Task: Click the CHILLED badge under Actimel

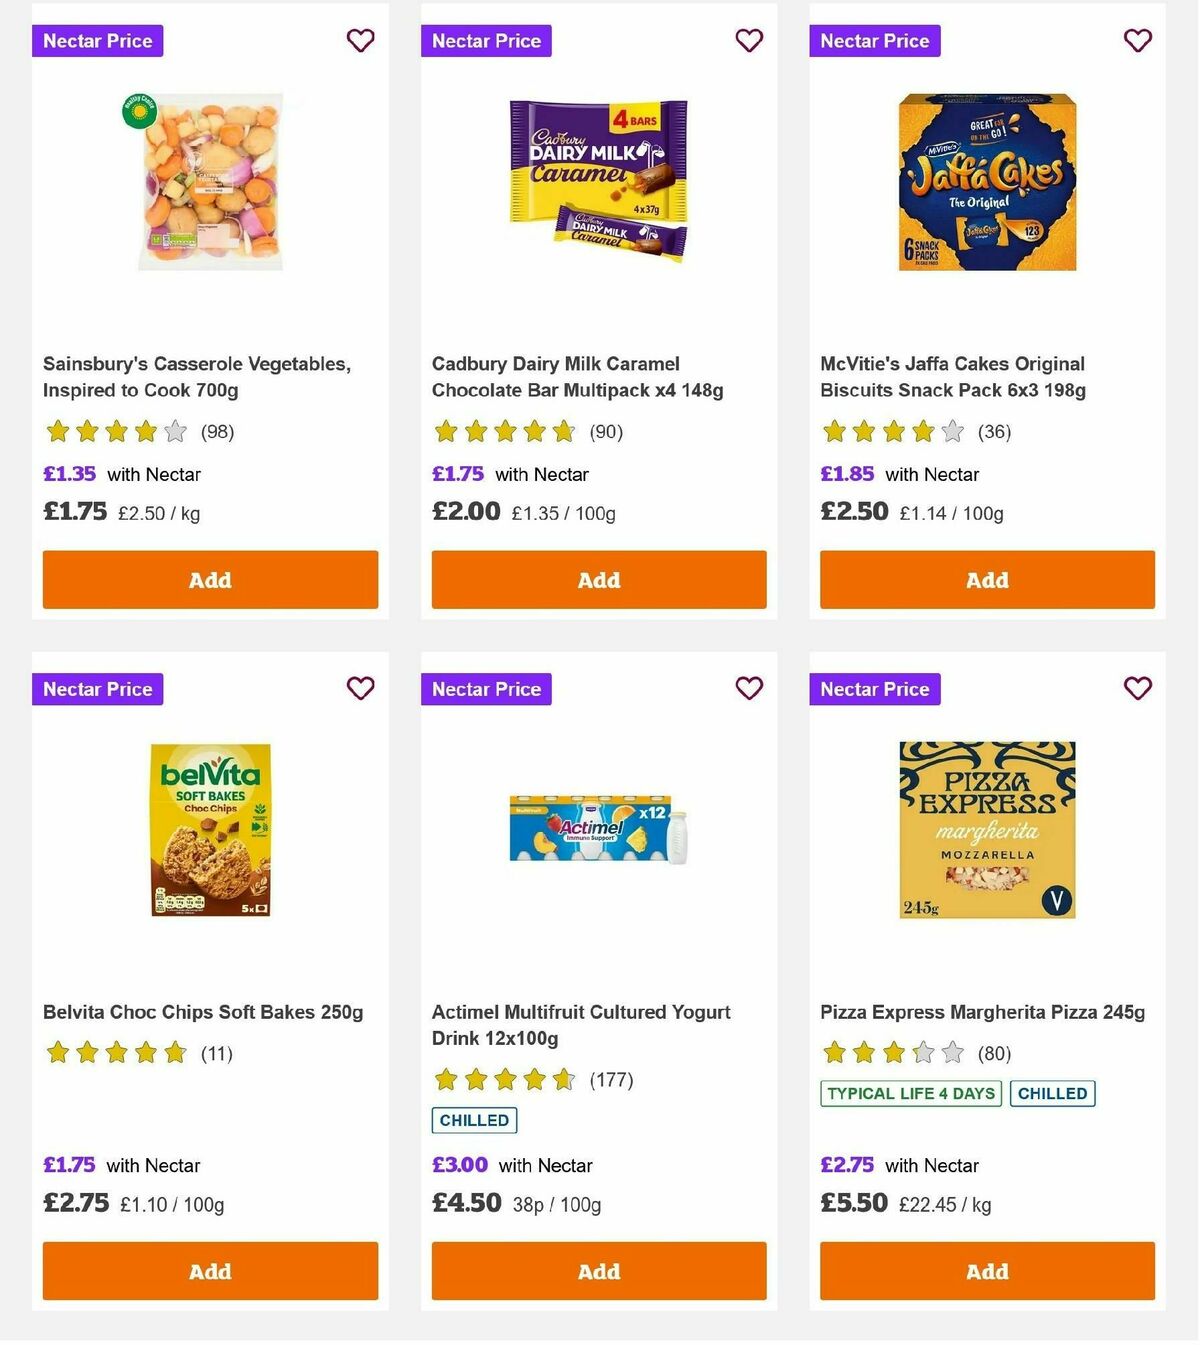Action: click(473, 1120)
